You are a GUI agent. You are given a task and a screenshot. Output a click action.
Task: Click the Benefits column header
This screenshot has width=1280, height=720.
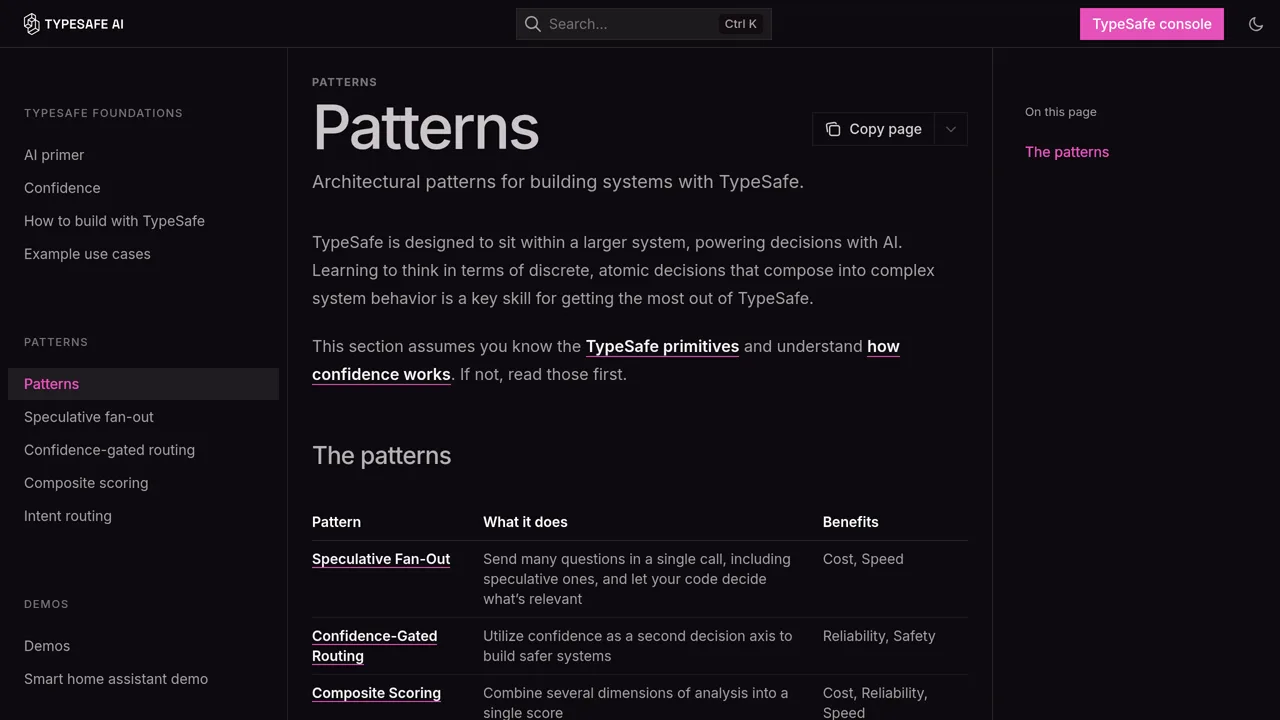pyautogui.click(x=851, y=522)
